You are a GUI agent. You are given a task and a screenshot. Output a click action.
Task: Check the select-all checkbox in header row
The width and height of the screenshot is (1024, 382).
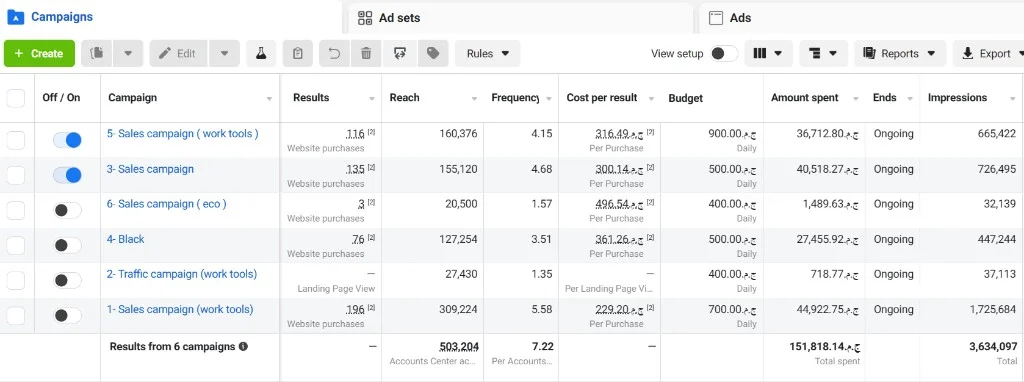pos(16,98)
